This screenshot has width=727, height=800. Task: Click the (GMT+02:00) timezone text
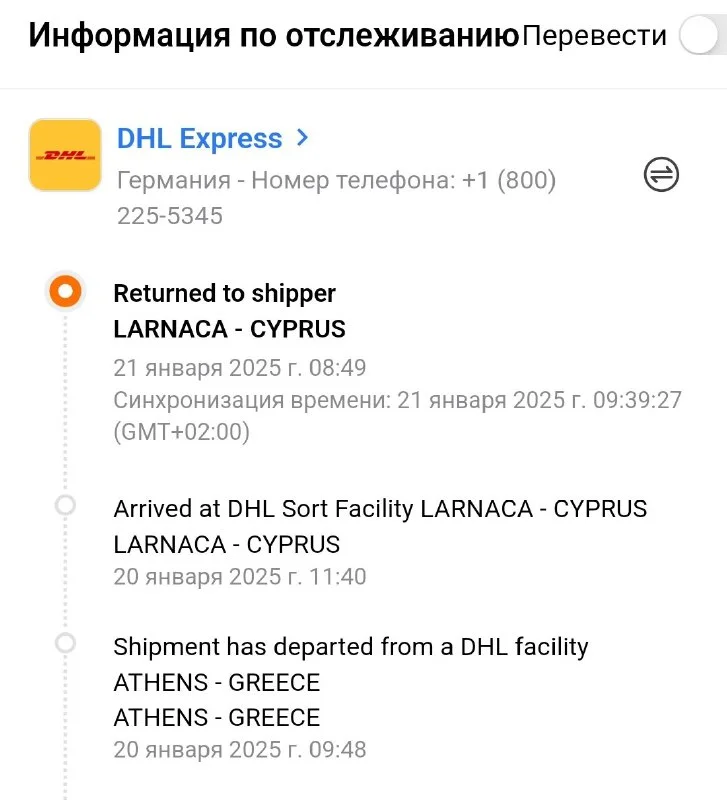point(181,432)
